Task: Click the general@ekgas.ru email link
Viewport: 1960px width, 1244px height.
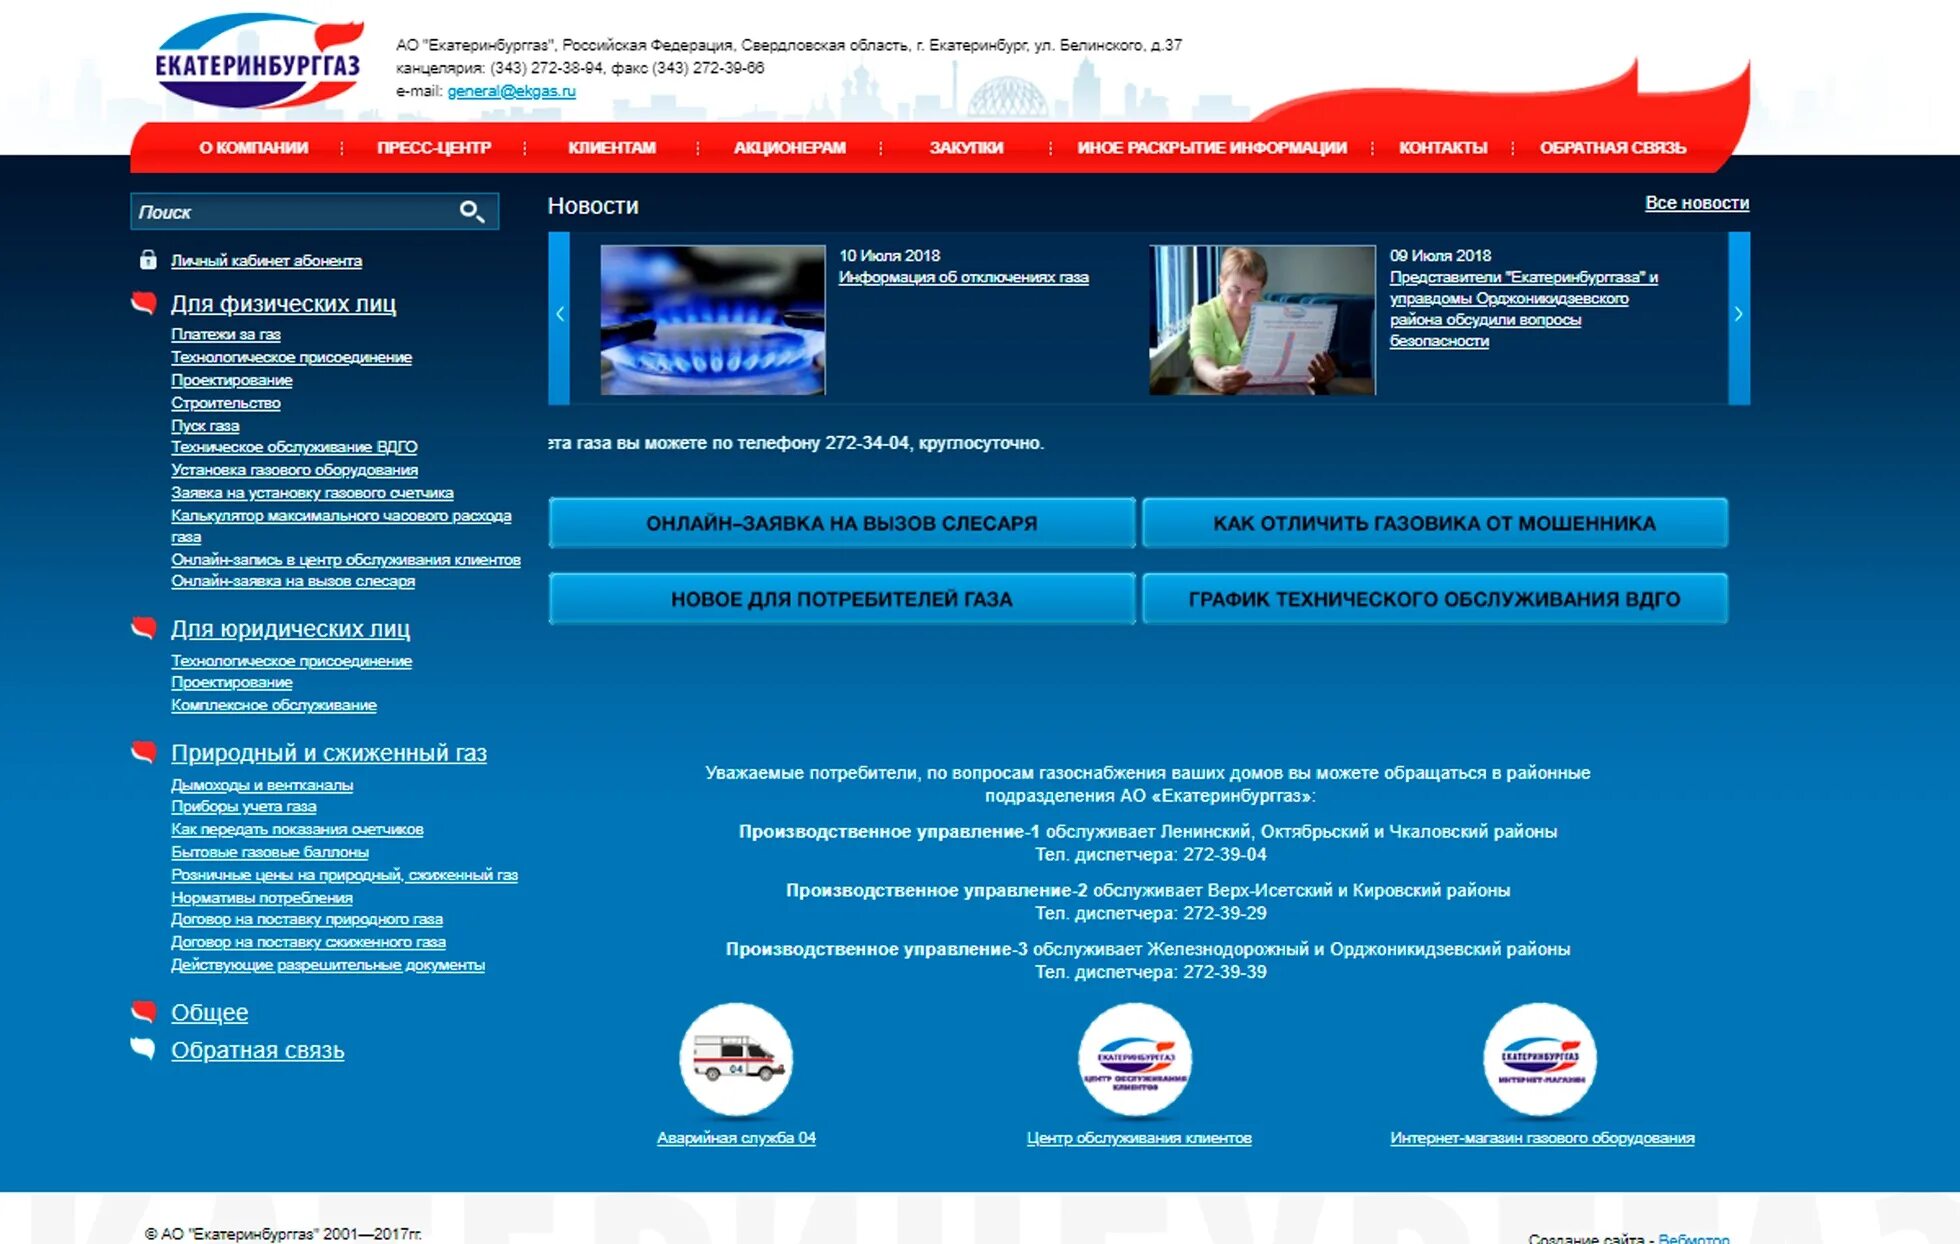Action: [511, 91]
